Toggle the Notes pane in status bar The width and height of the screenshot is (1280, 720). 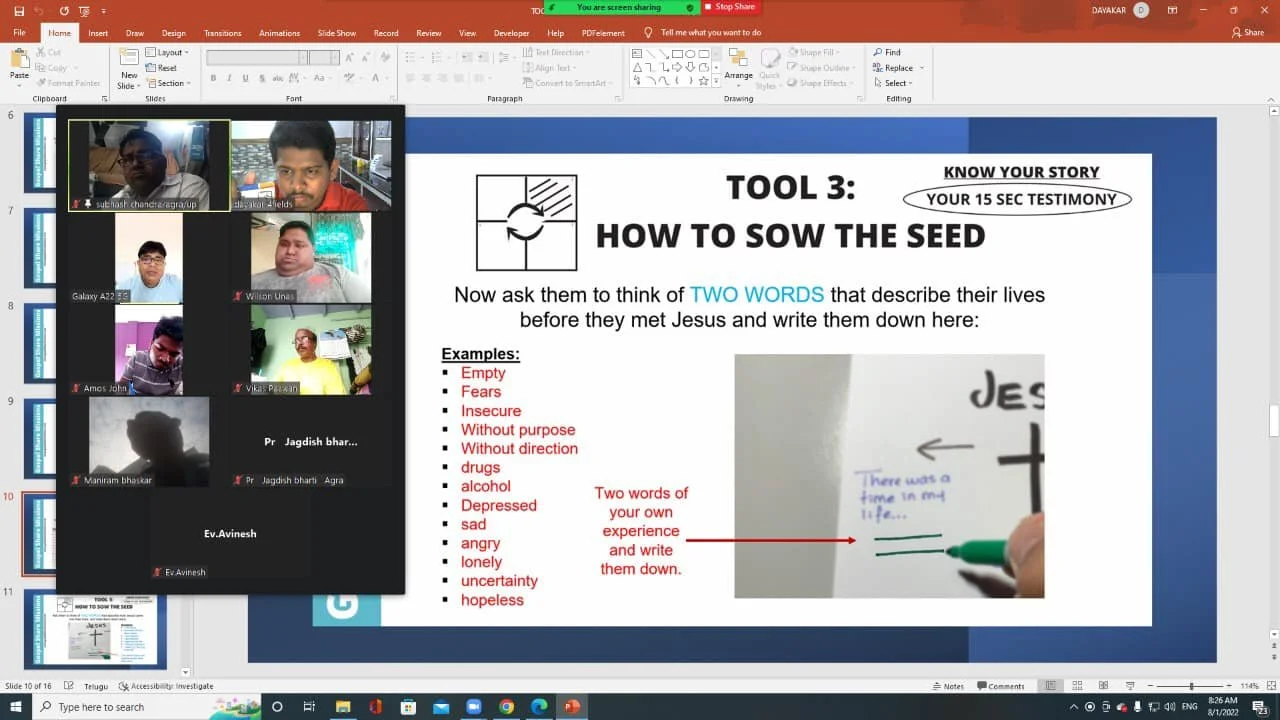[x=948, y=686]
